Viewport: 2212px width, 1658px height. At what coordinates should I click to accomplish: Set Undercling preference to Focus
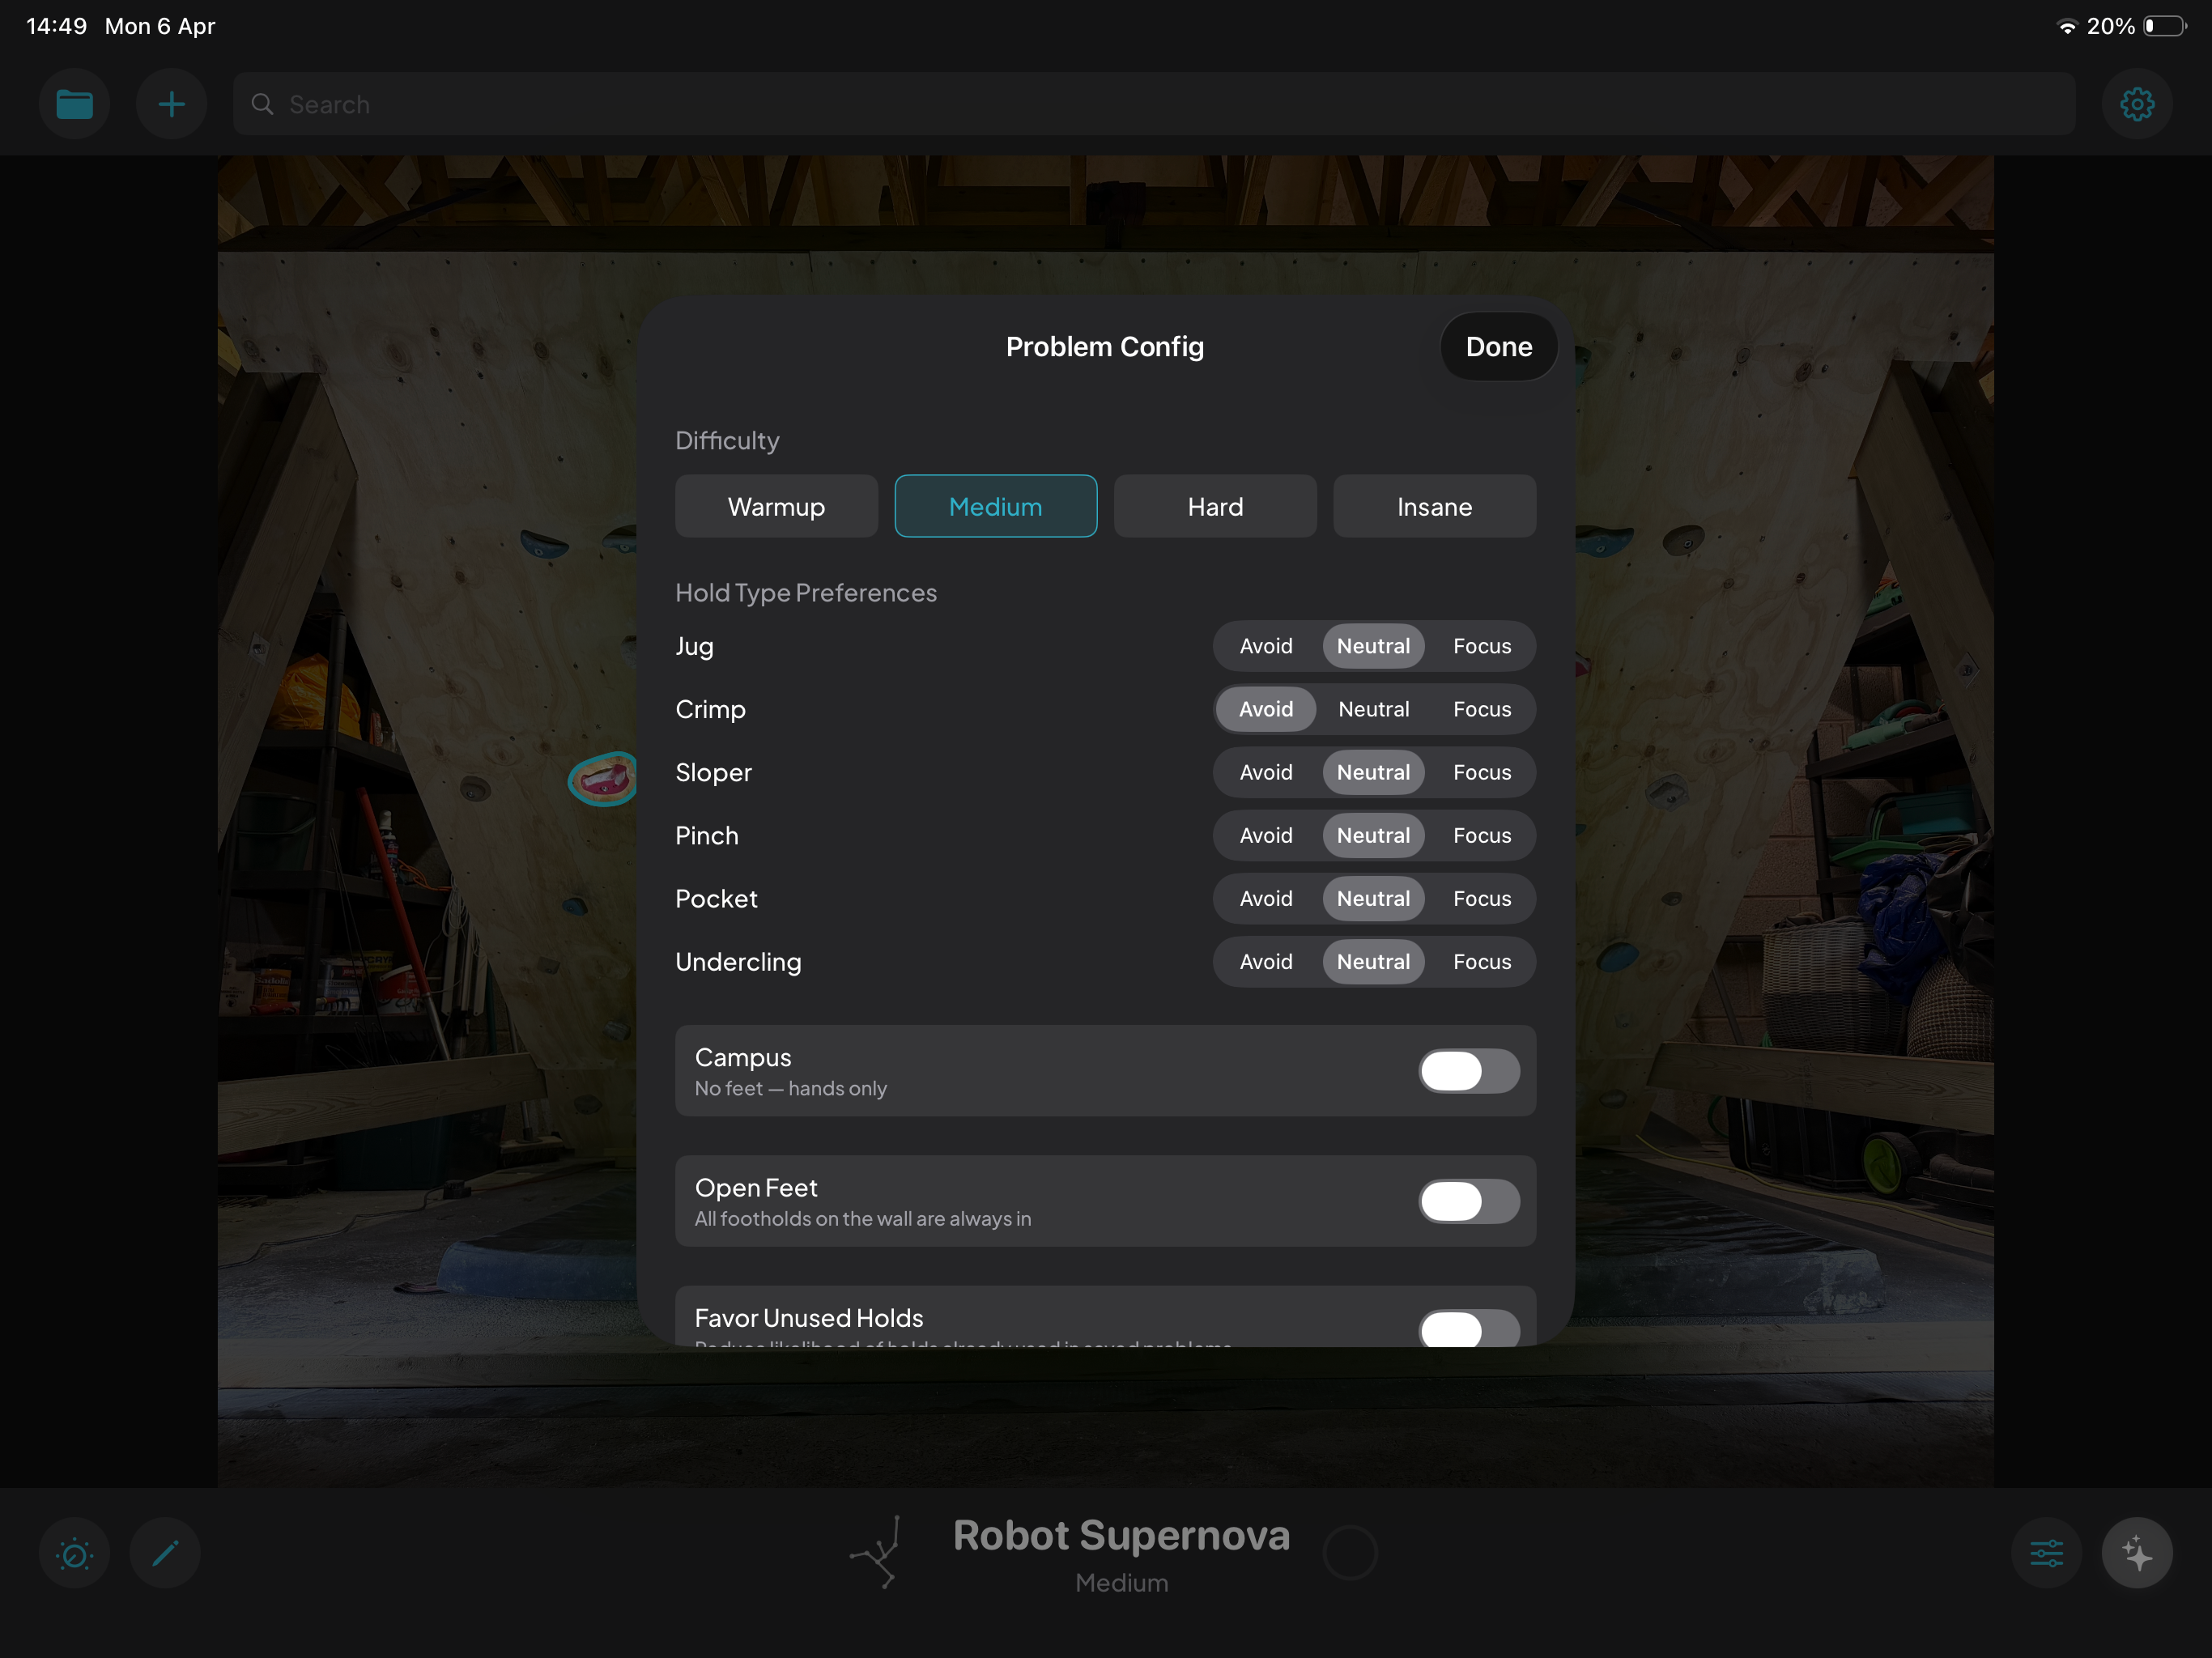[x=1482, y=961]
